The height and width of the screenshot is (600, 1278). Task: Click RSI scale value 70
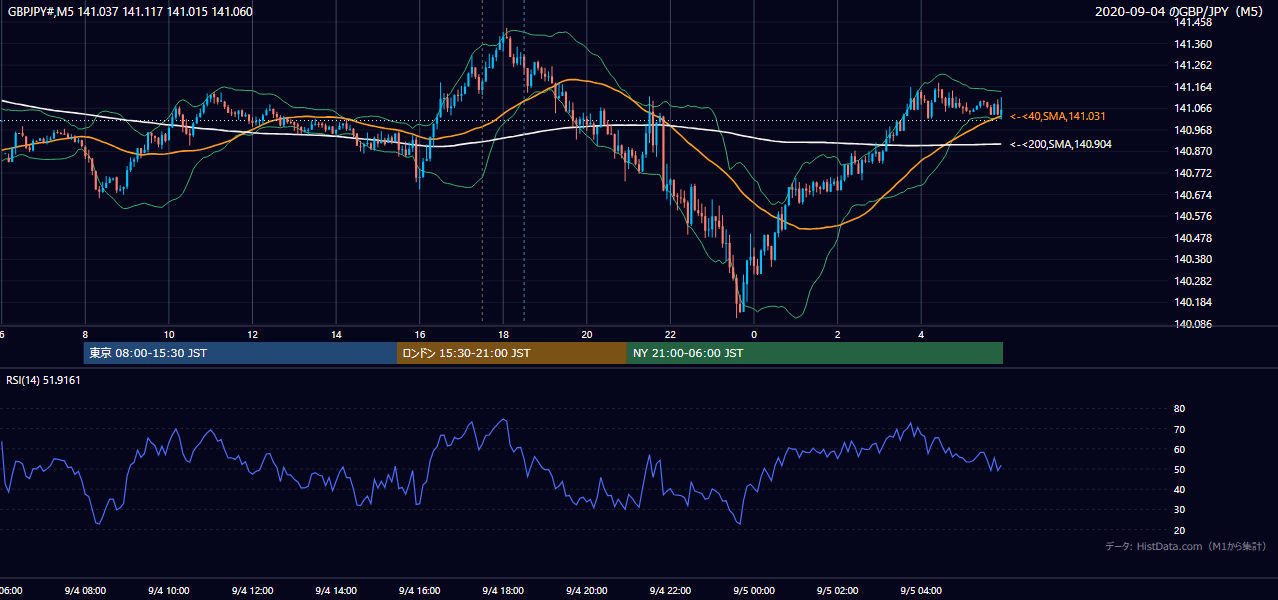click(x=1179, y=430)
